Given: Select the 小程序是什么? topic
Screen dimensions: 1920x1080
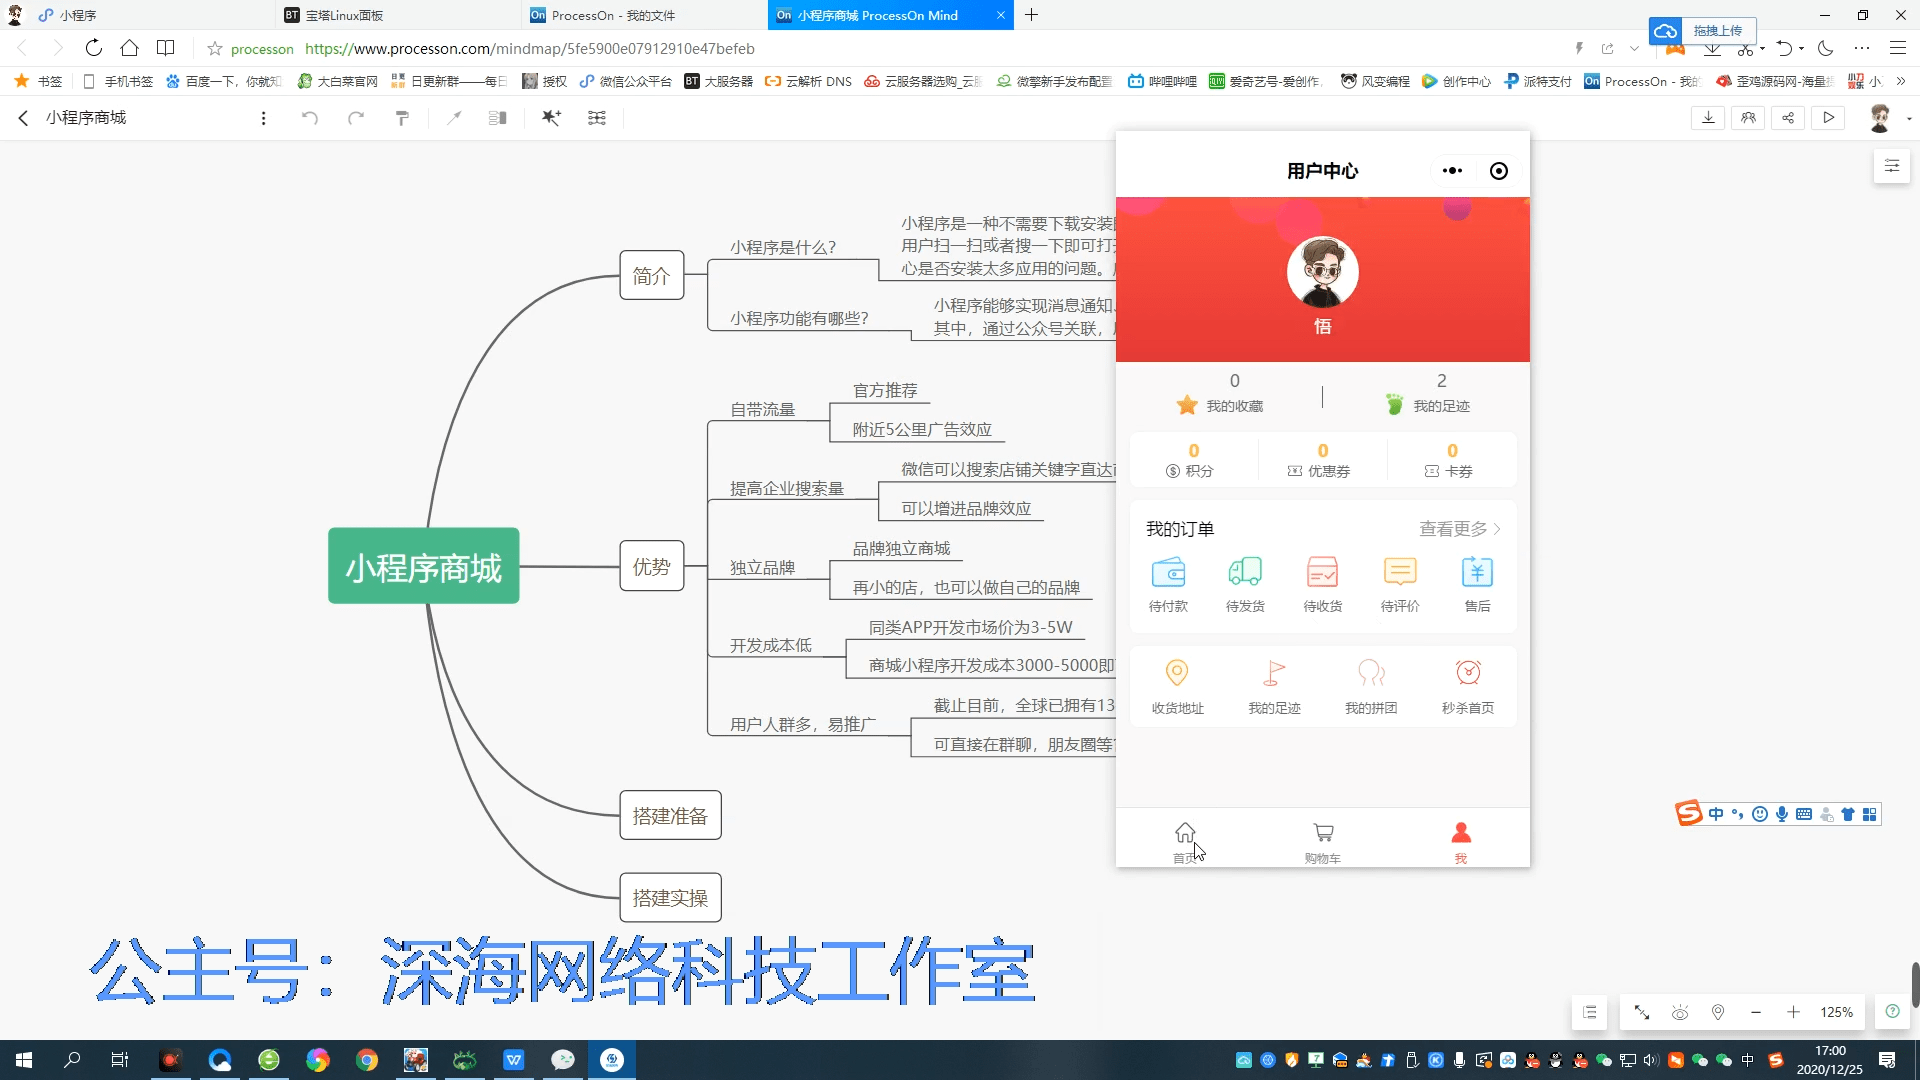Looking at the screenshot, I should click(783, 247).
